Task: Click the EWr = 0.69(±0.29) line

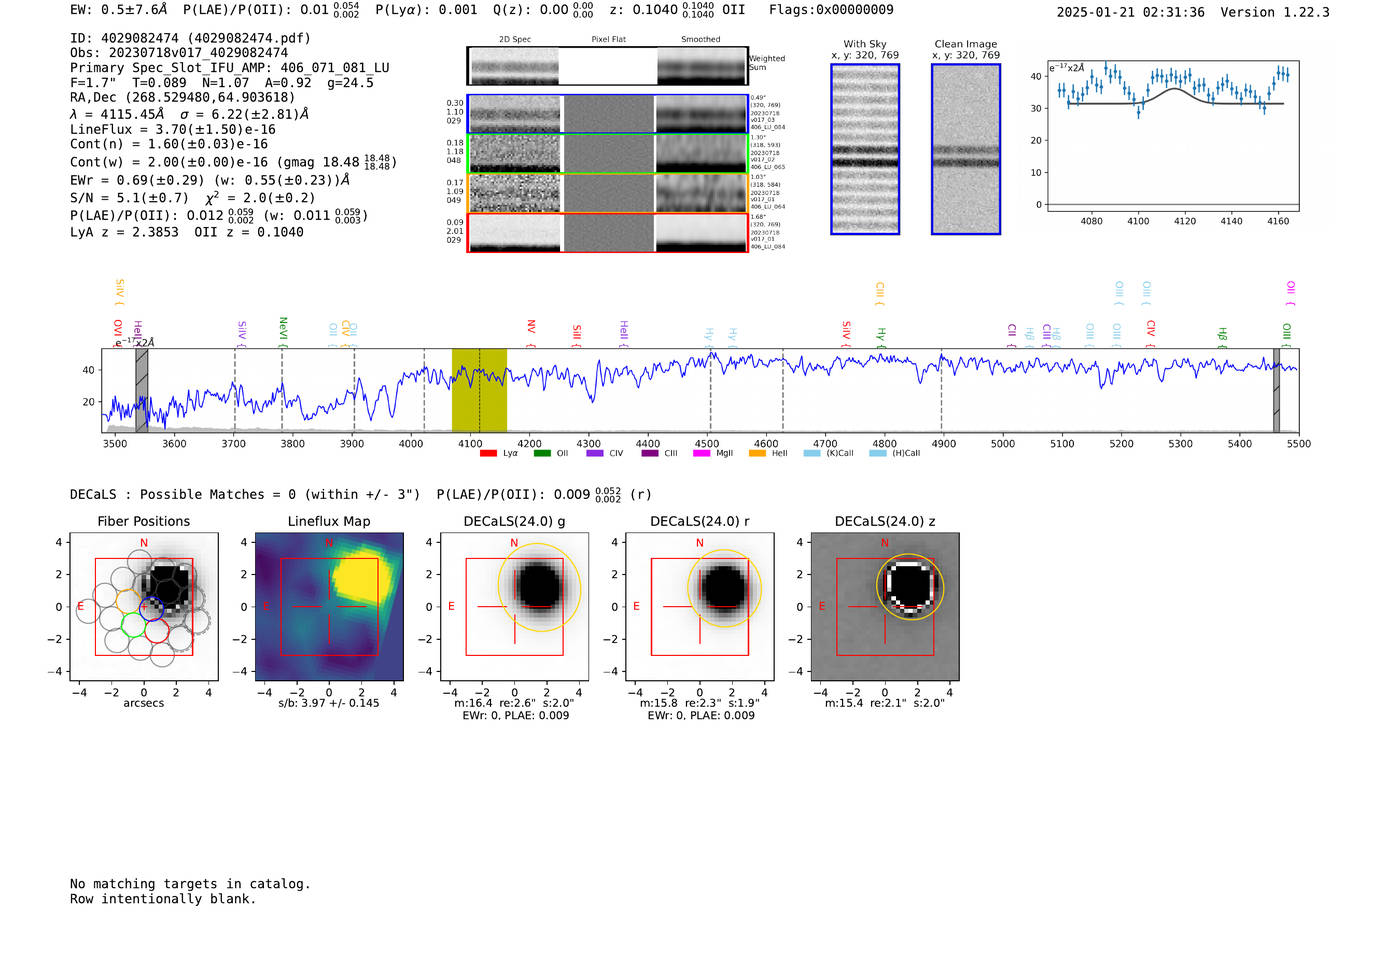Action: point(210,180)
